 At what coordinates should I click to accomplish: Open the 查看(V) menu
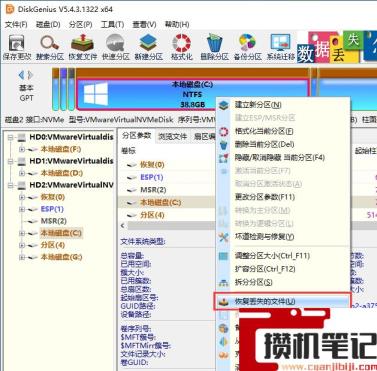point(144,24)
